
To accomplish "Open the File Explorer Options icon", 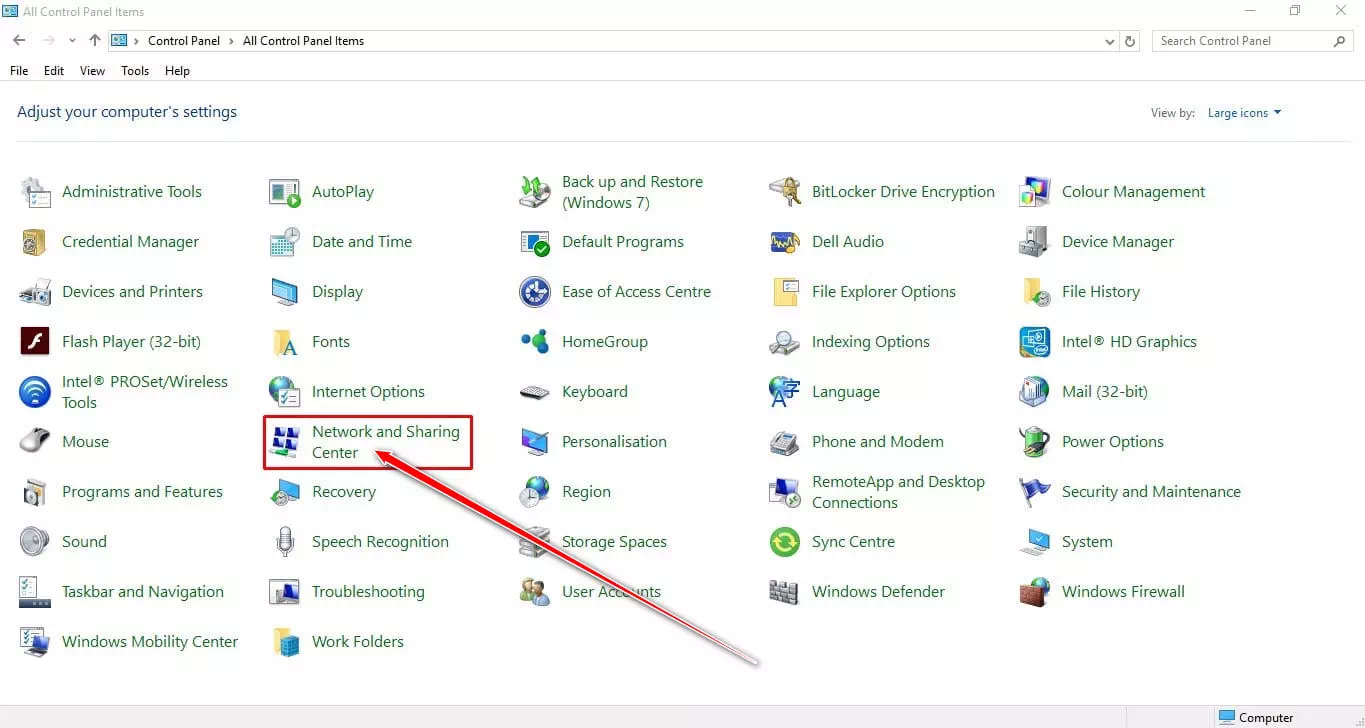I will point(785,292).
